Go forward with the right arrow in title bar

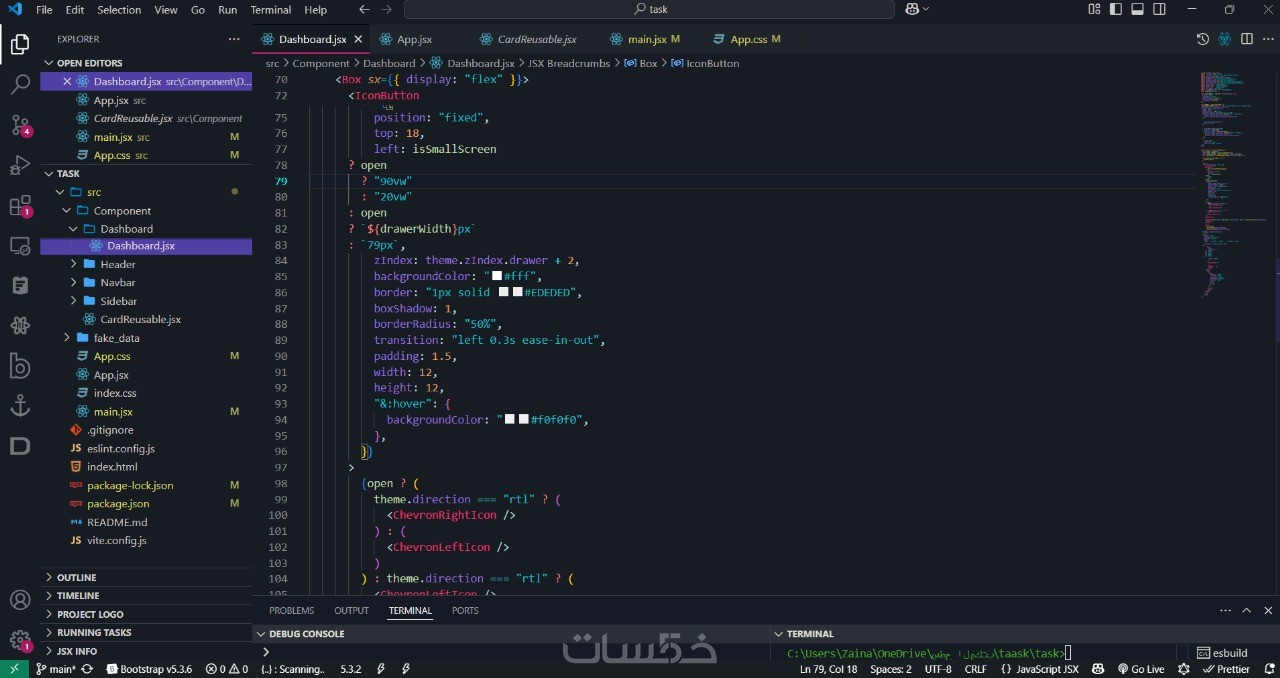tap(388, 10)
